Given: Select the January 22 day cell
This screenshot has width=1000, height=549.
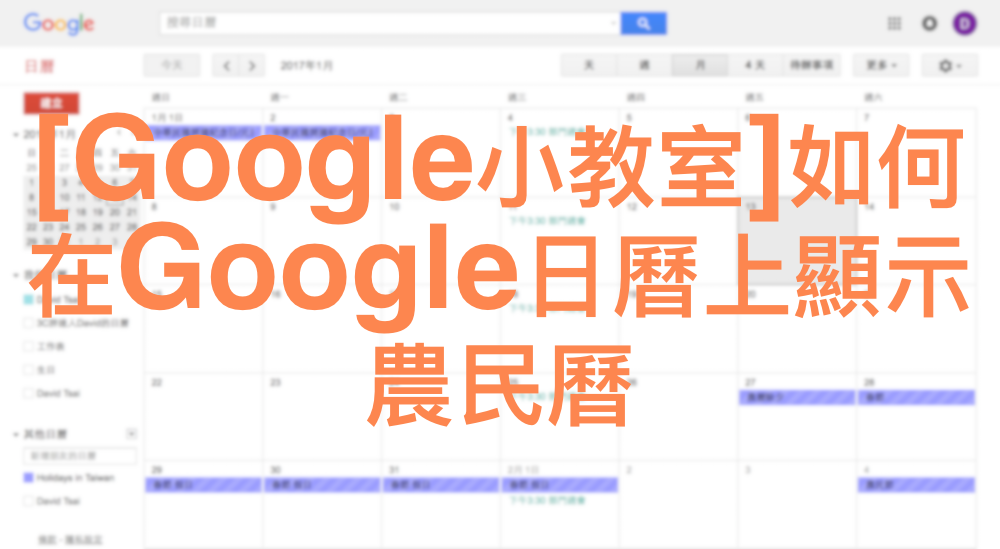Looking at the screenshot, I should coord(203,417).
